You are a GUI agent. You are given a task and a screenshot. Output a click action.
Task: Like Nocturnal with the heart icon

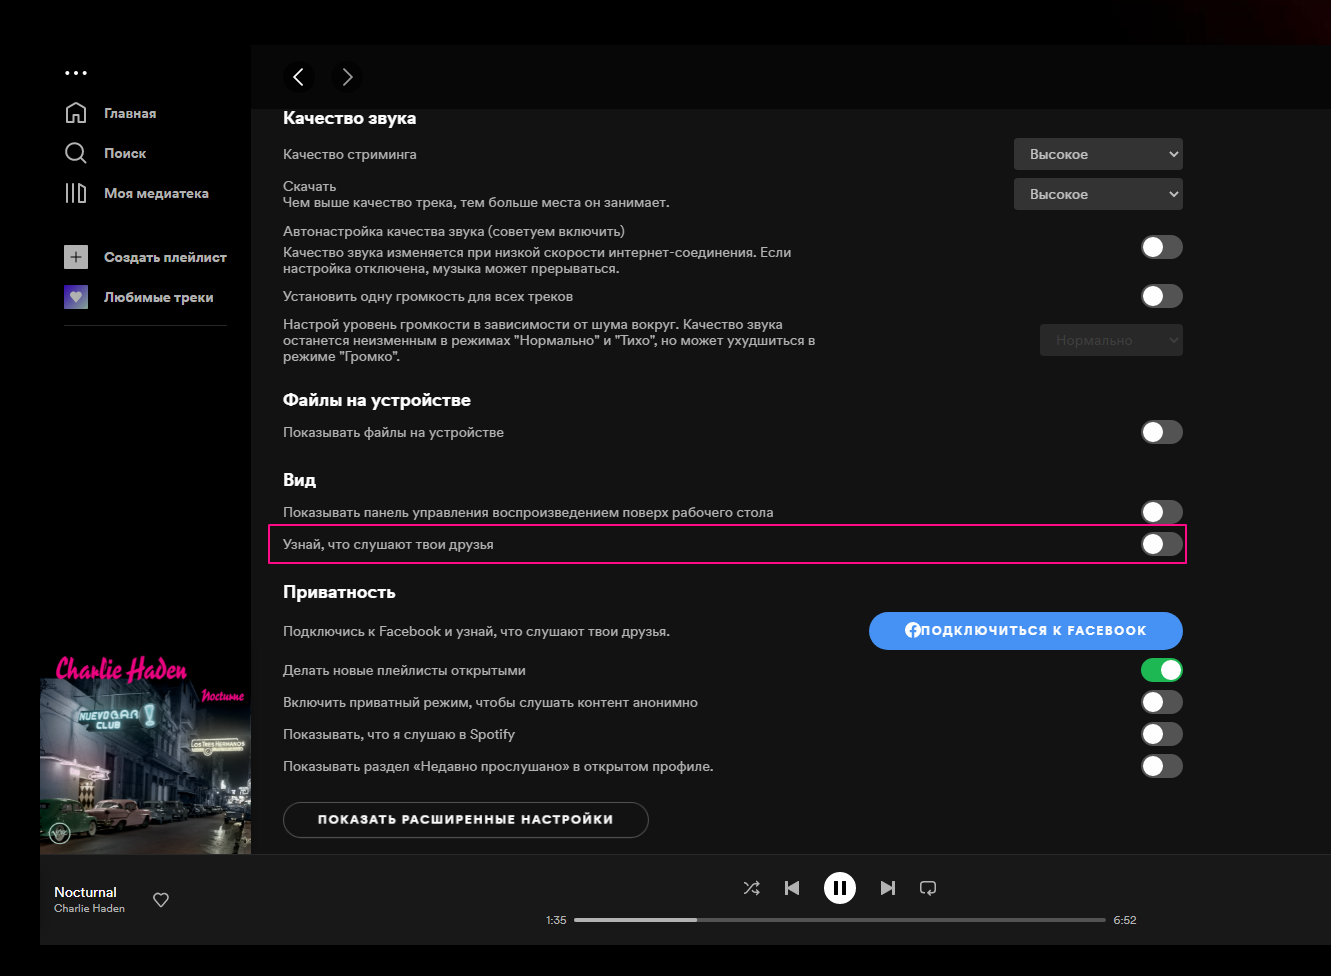pyautogui.click(x=161, y=900)
